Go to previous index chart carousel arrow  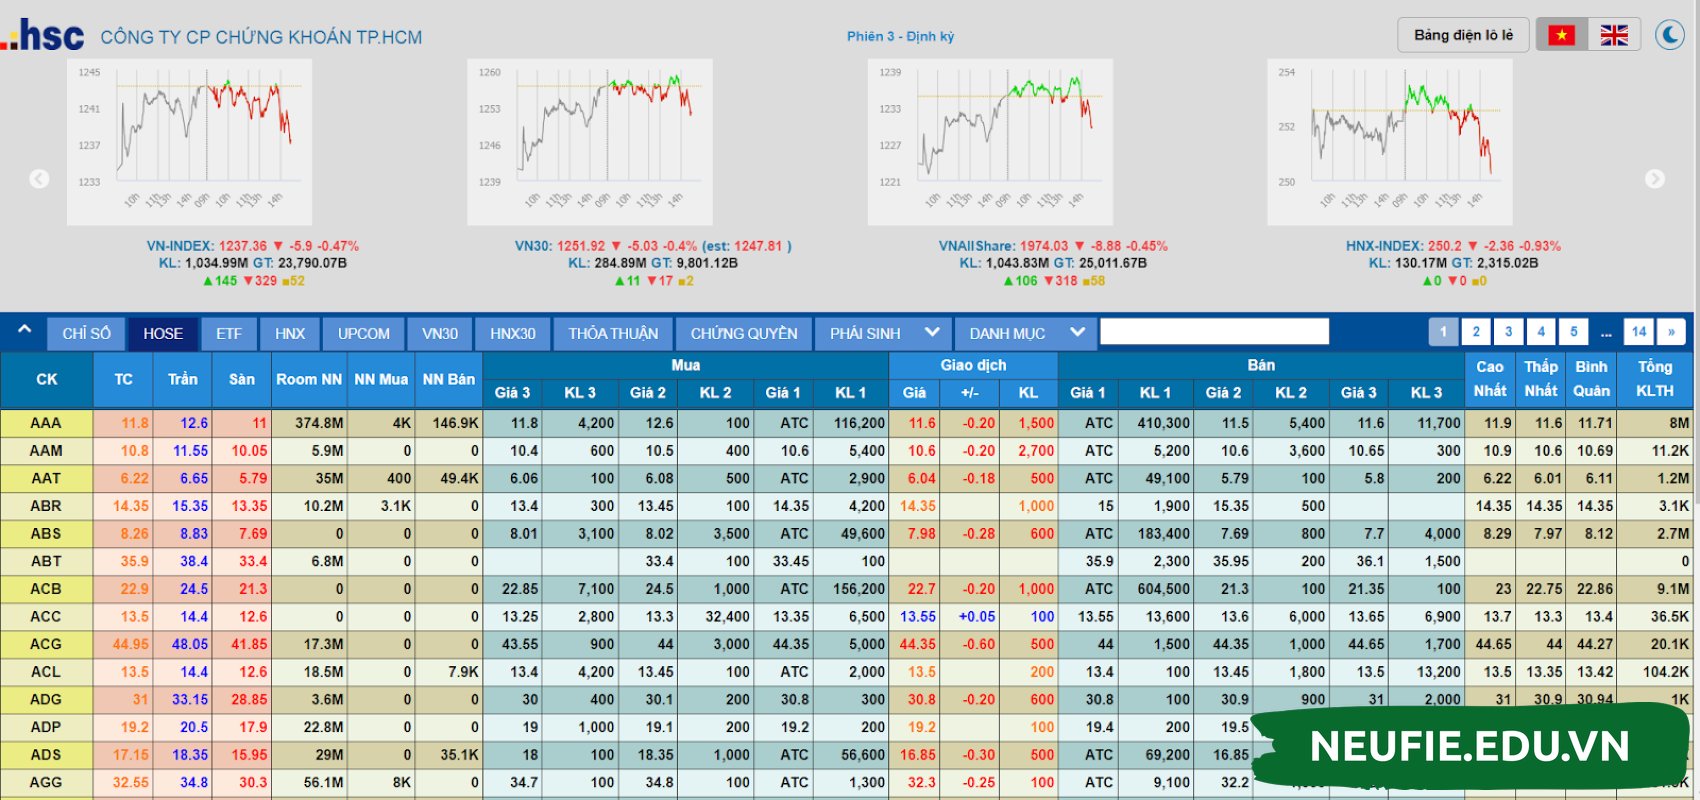coord(39,179)
